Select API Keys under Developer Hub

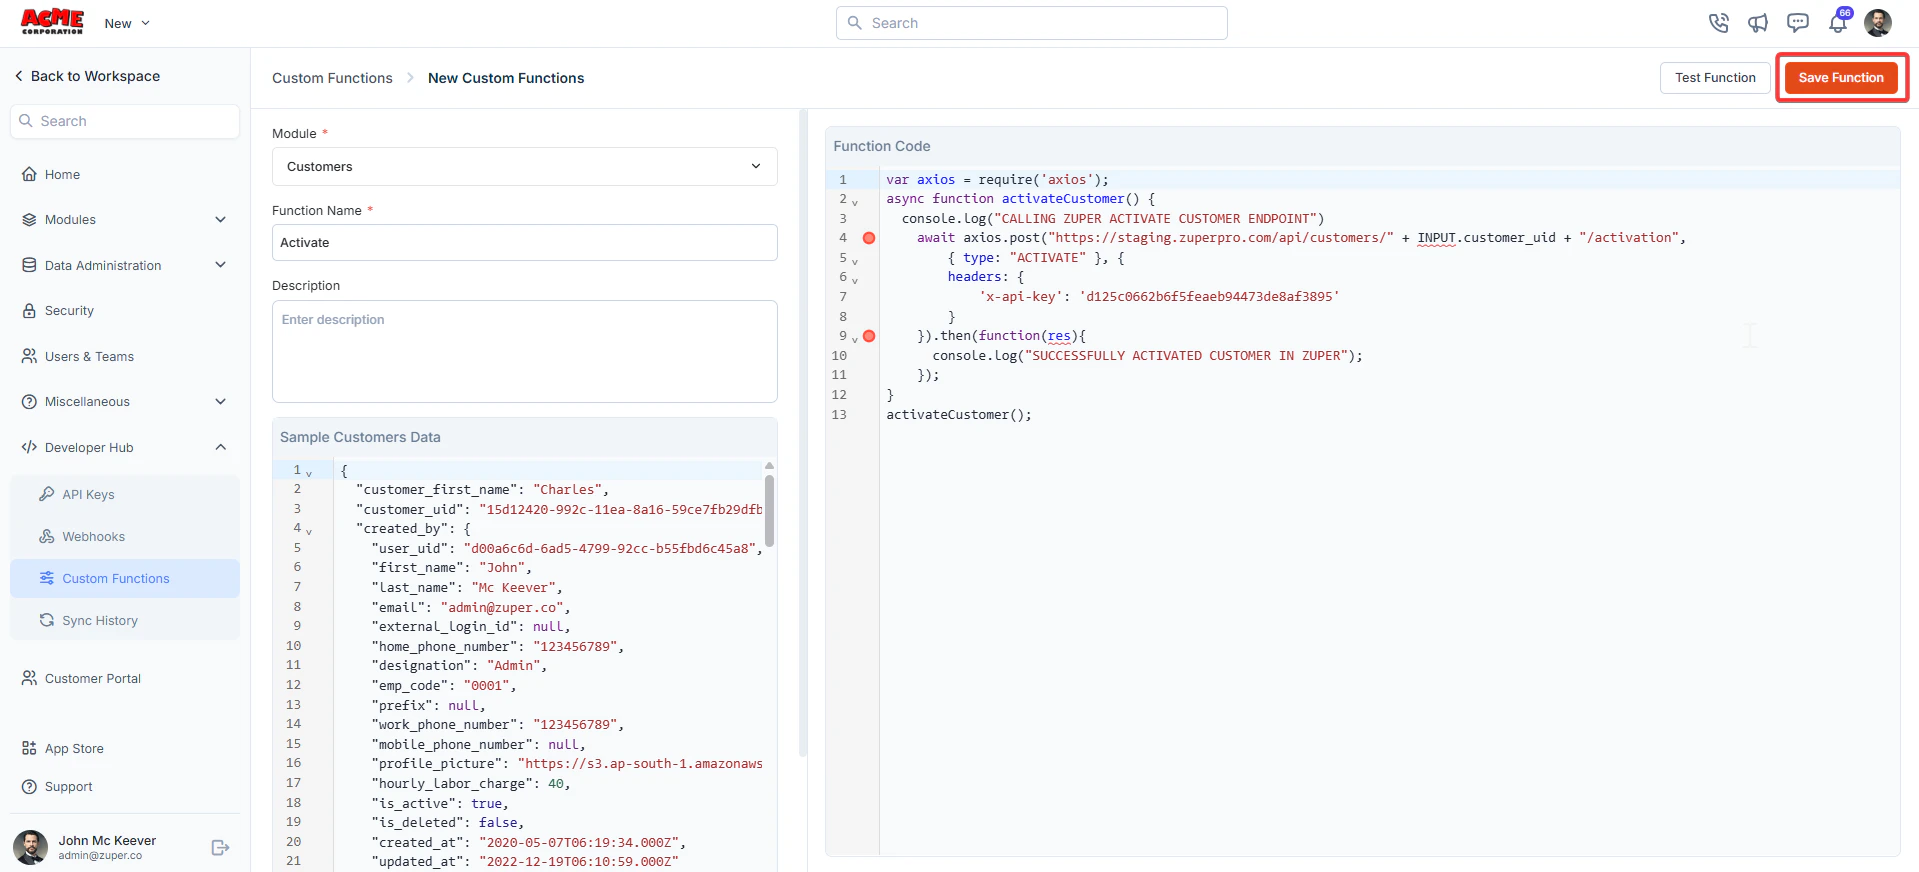(125, 494)
